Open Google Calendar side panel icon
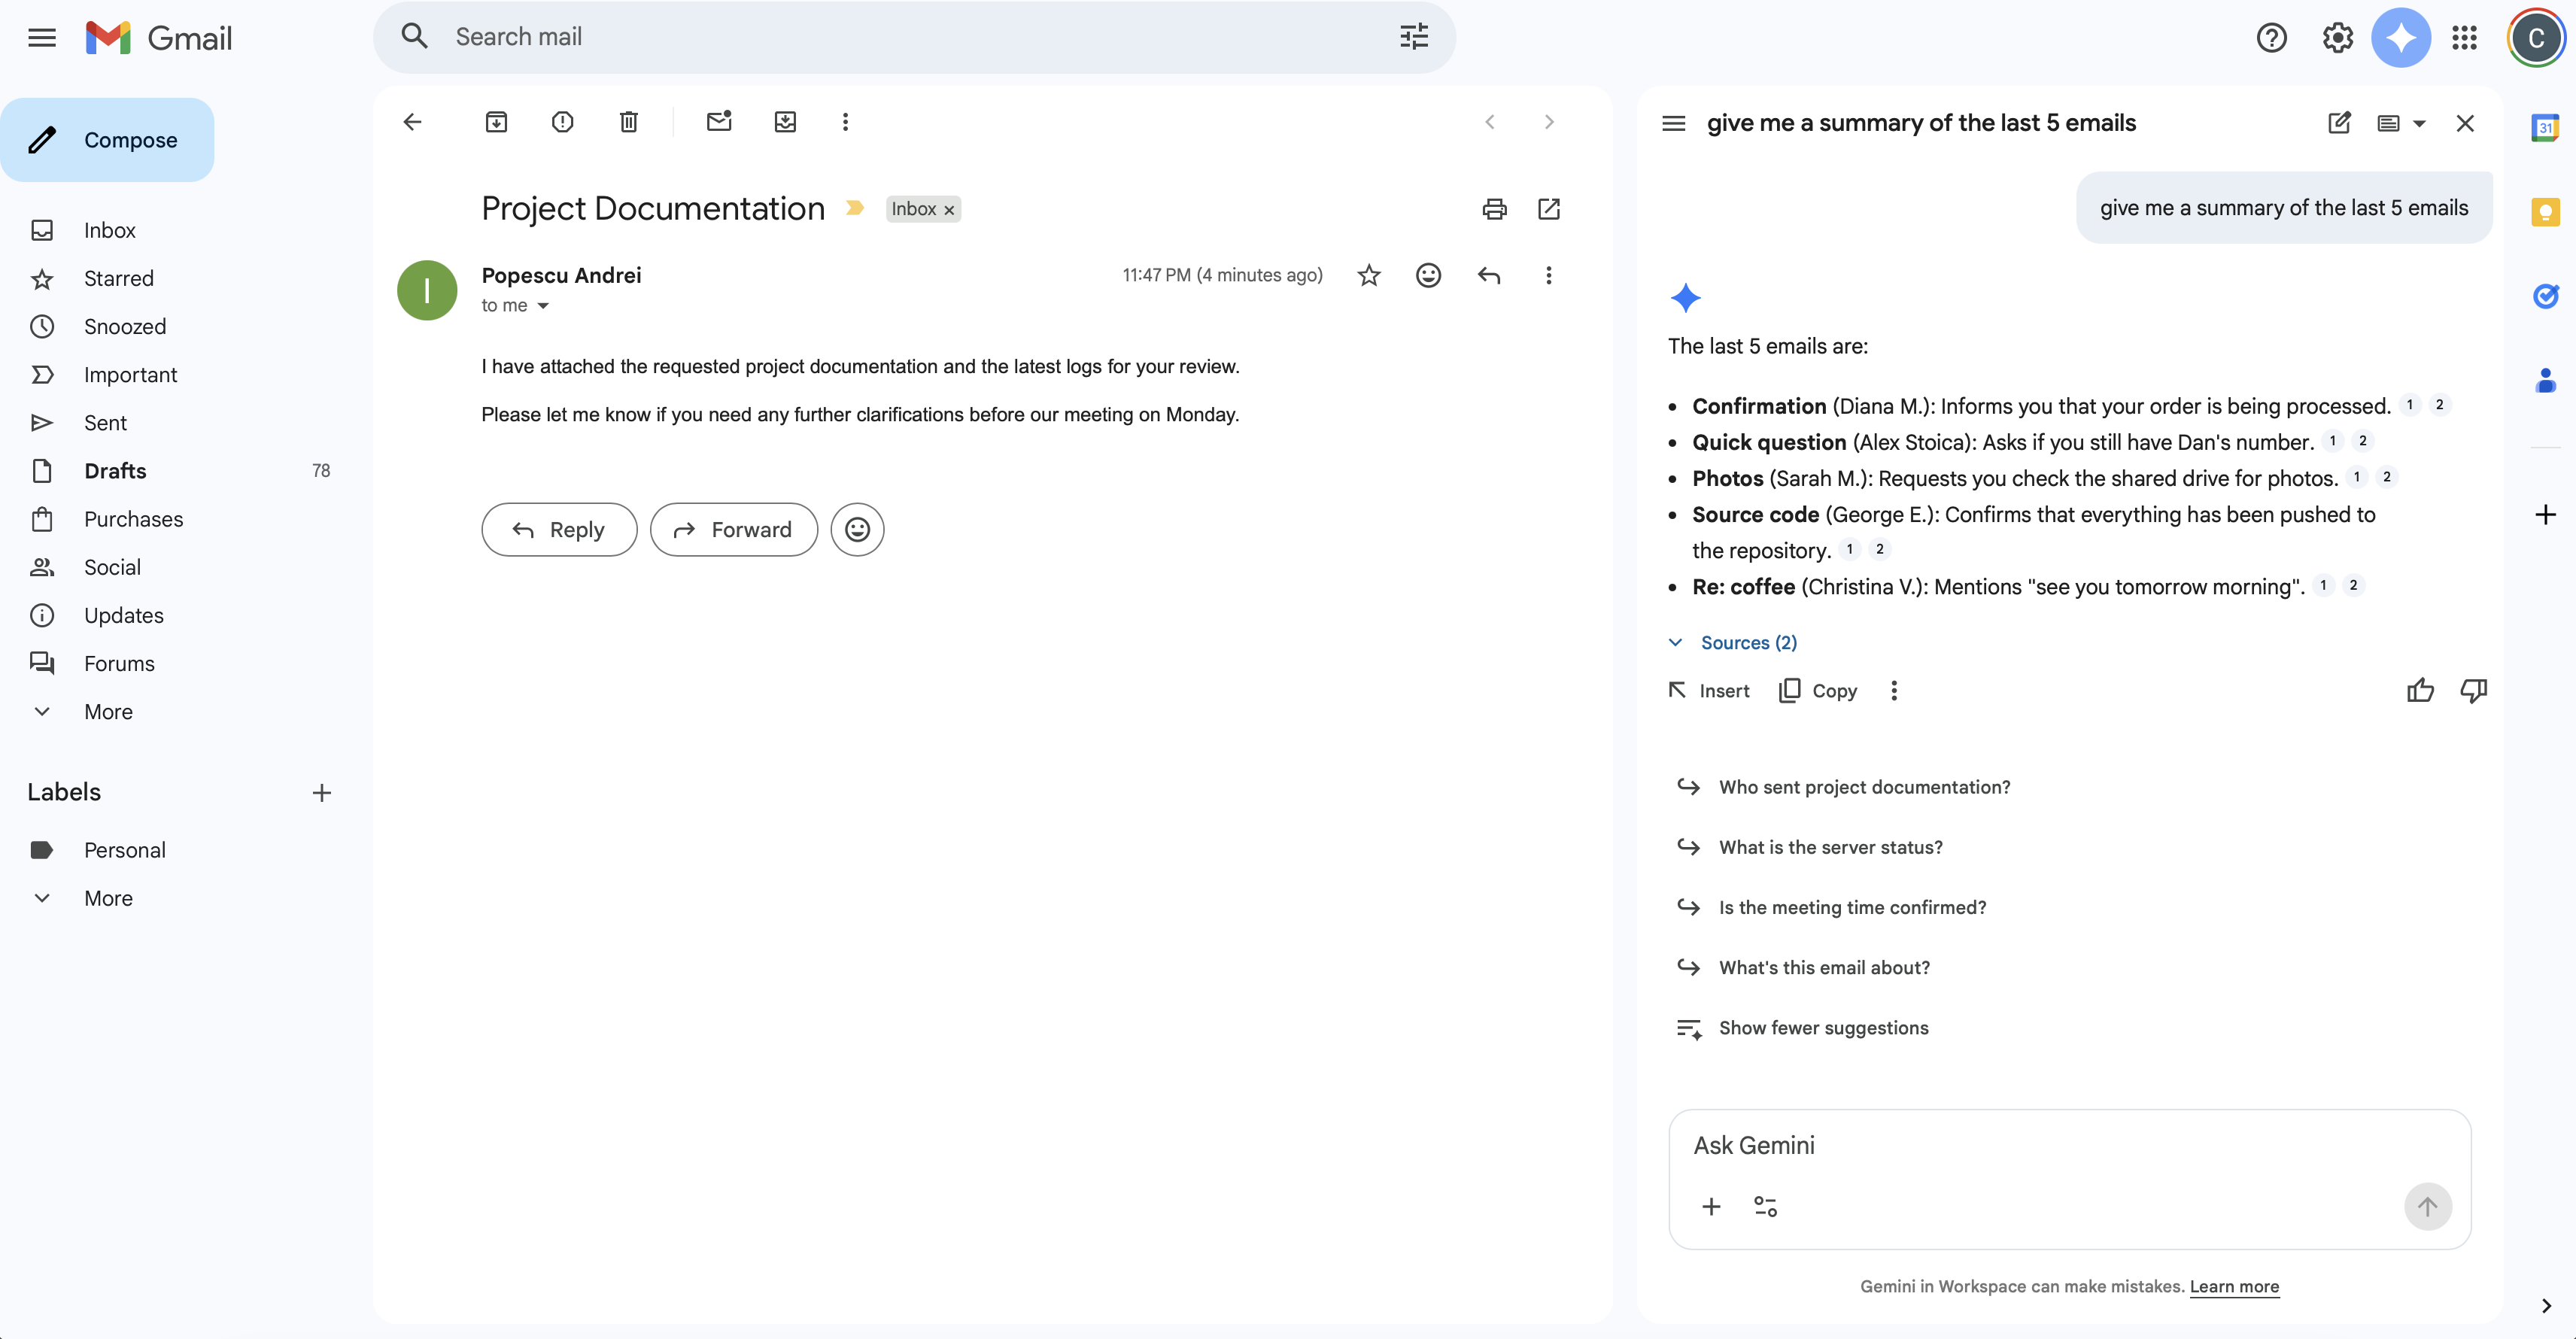2576x1339 pixels. pyautogui.click(x=2545, y=128)
